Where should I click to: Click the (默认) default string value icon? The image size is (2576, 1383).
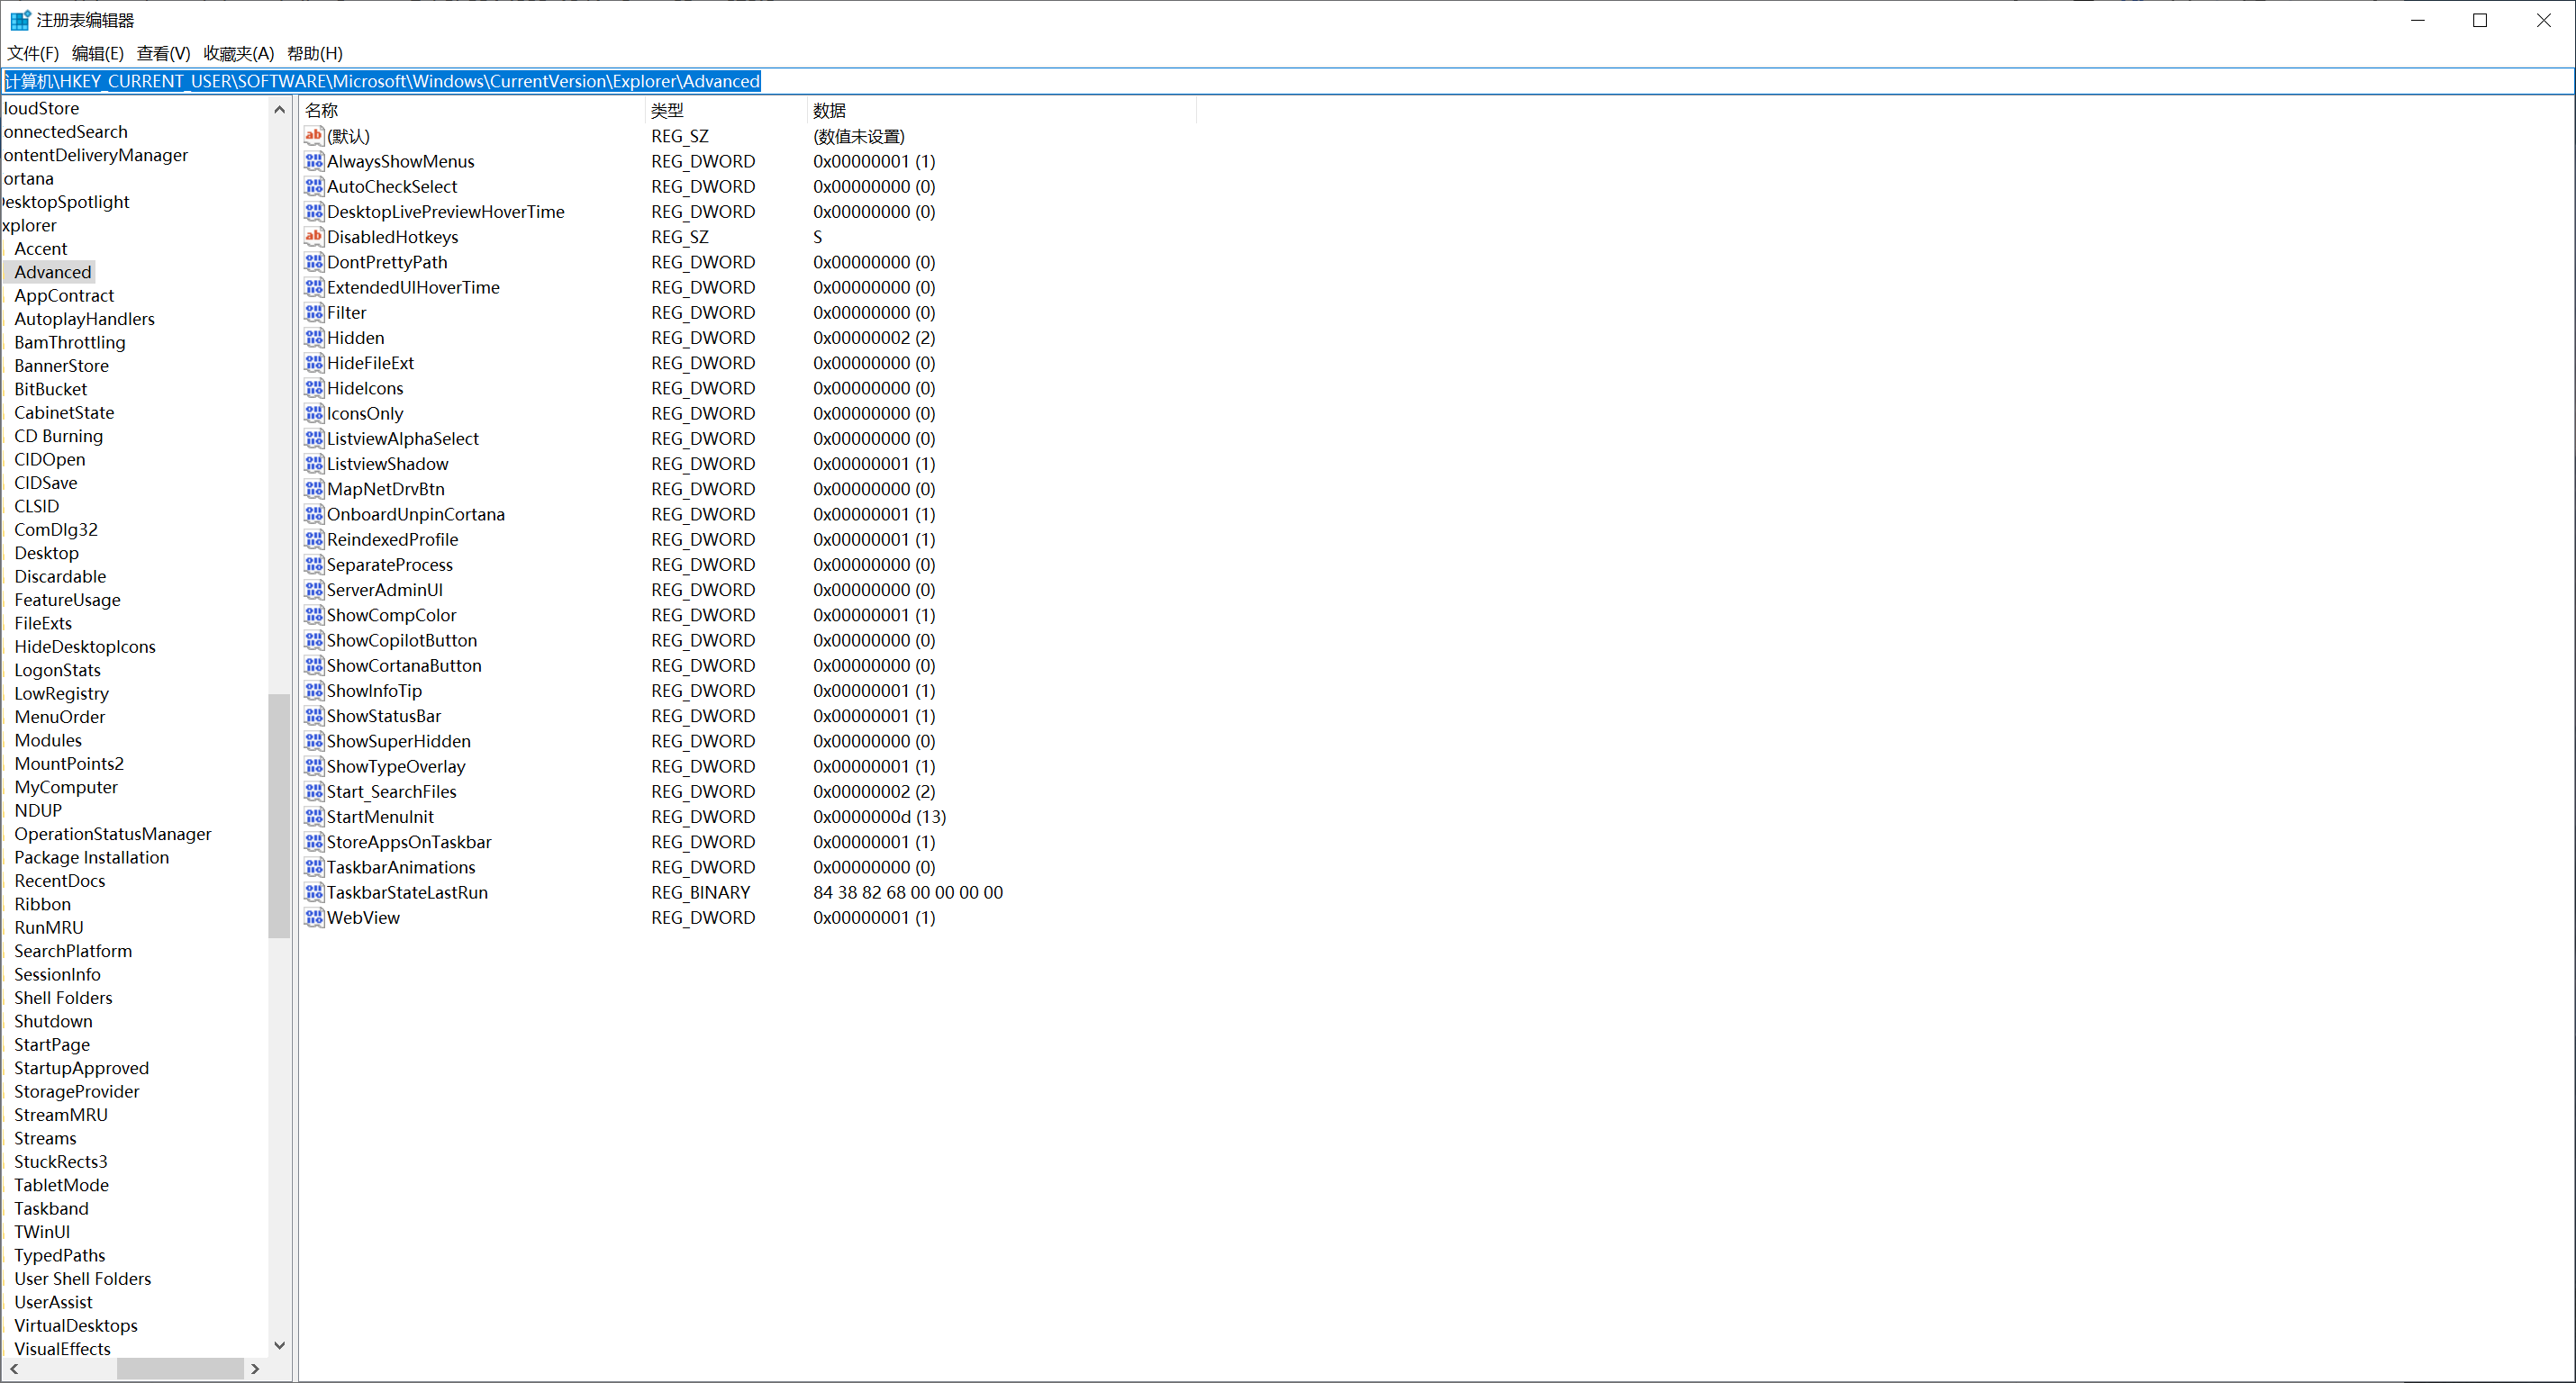(x=314, y=136)
